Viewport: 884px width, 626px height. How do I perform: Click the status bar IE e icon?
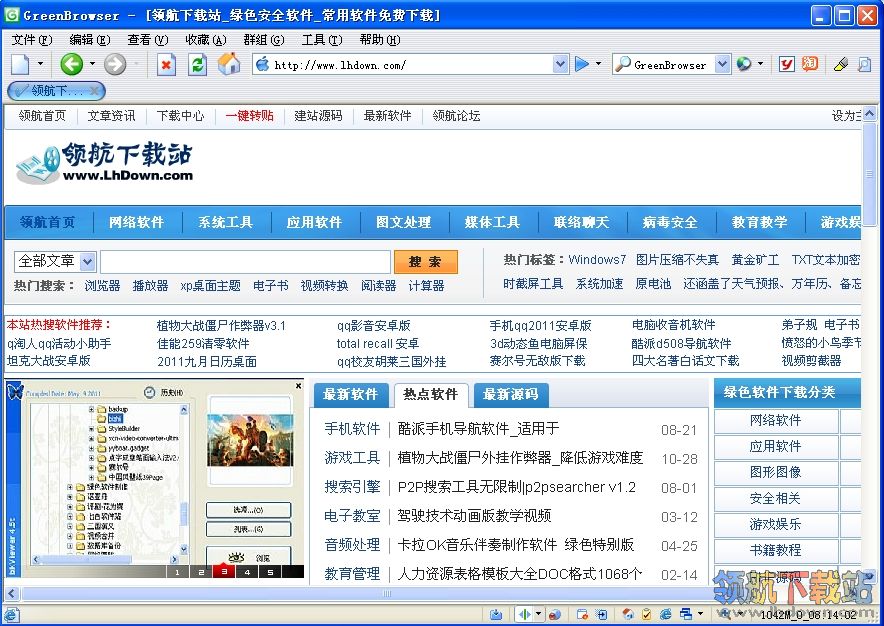[666, 614]
